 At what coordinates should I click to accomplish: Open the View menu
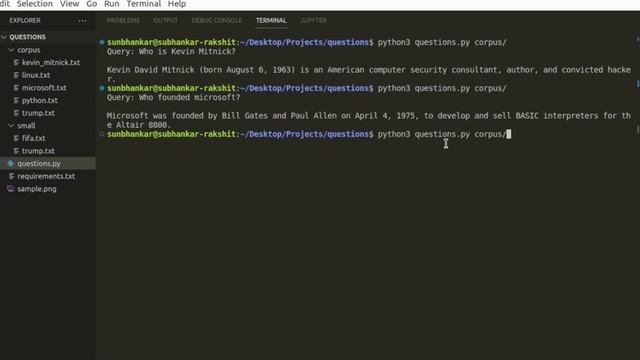[x=69, y=4]
